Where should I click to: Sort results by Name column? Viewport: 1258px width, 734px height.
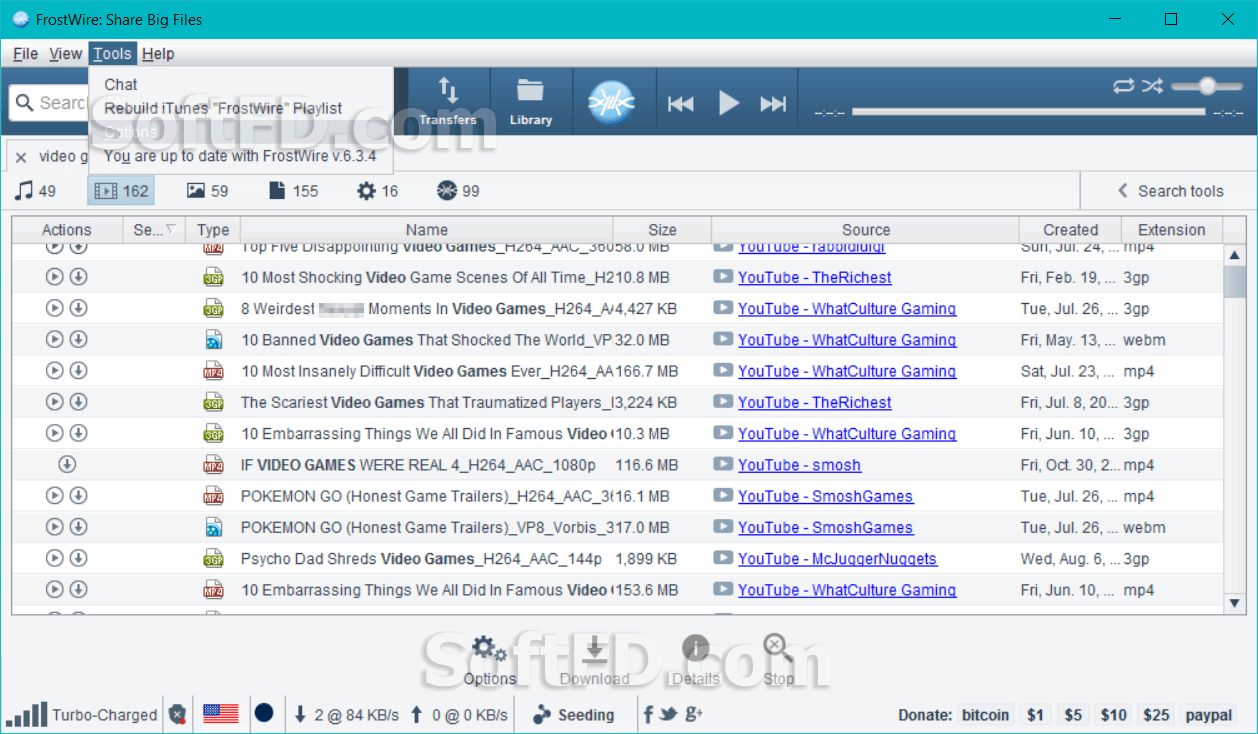click(x=427, y=230)
